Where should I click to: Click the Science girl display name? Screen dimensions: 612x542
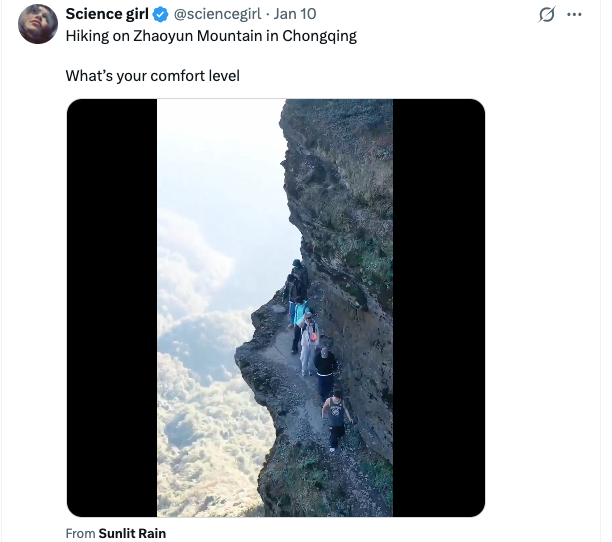coord(107,14)
